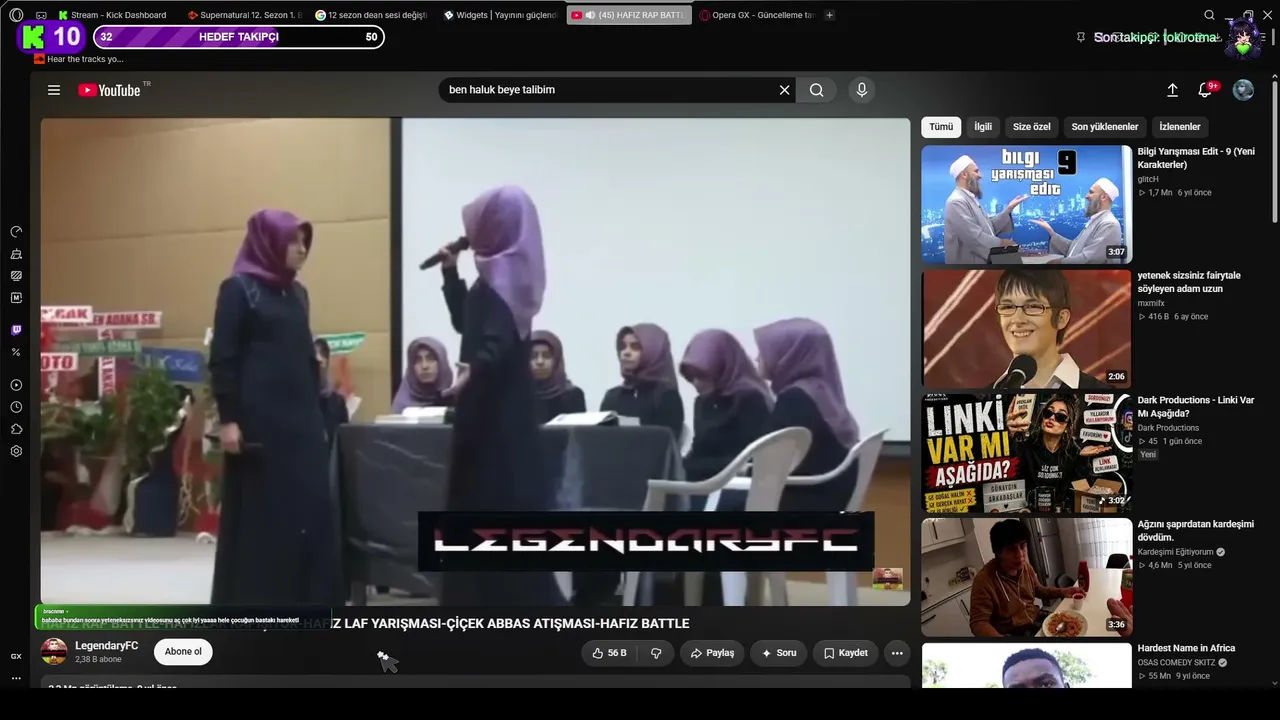Viewport: 1280px width, 720px height.
Task: Open Settings gear in Opera sidebar
Action: click(16, 451)
